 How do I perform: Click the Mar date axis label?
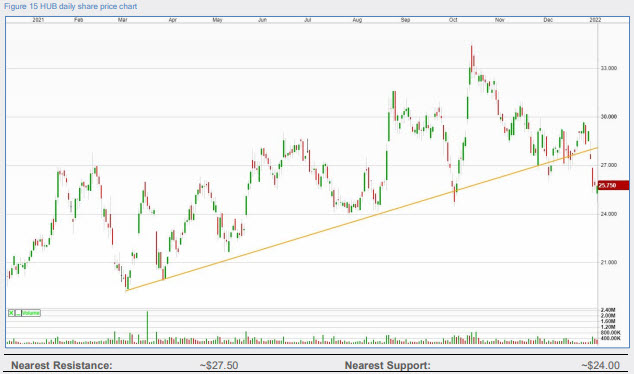pos(123,20)
